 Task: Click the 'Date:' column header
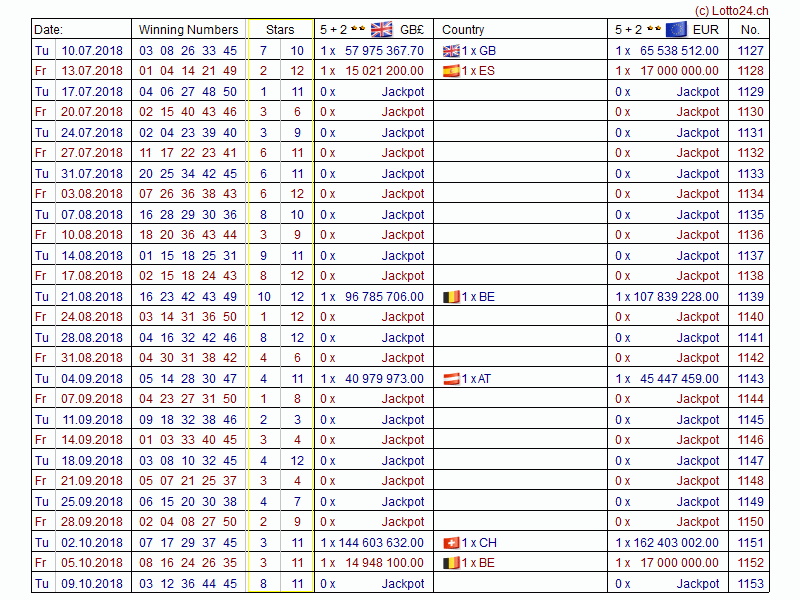point(48,30)
